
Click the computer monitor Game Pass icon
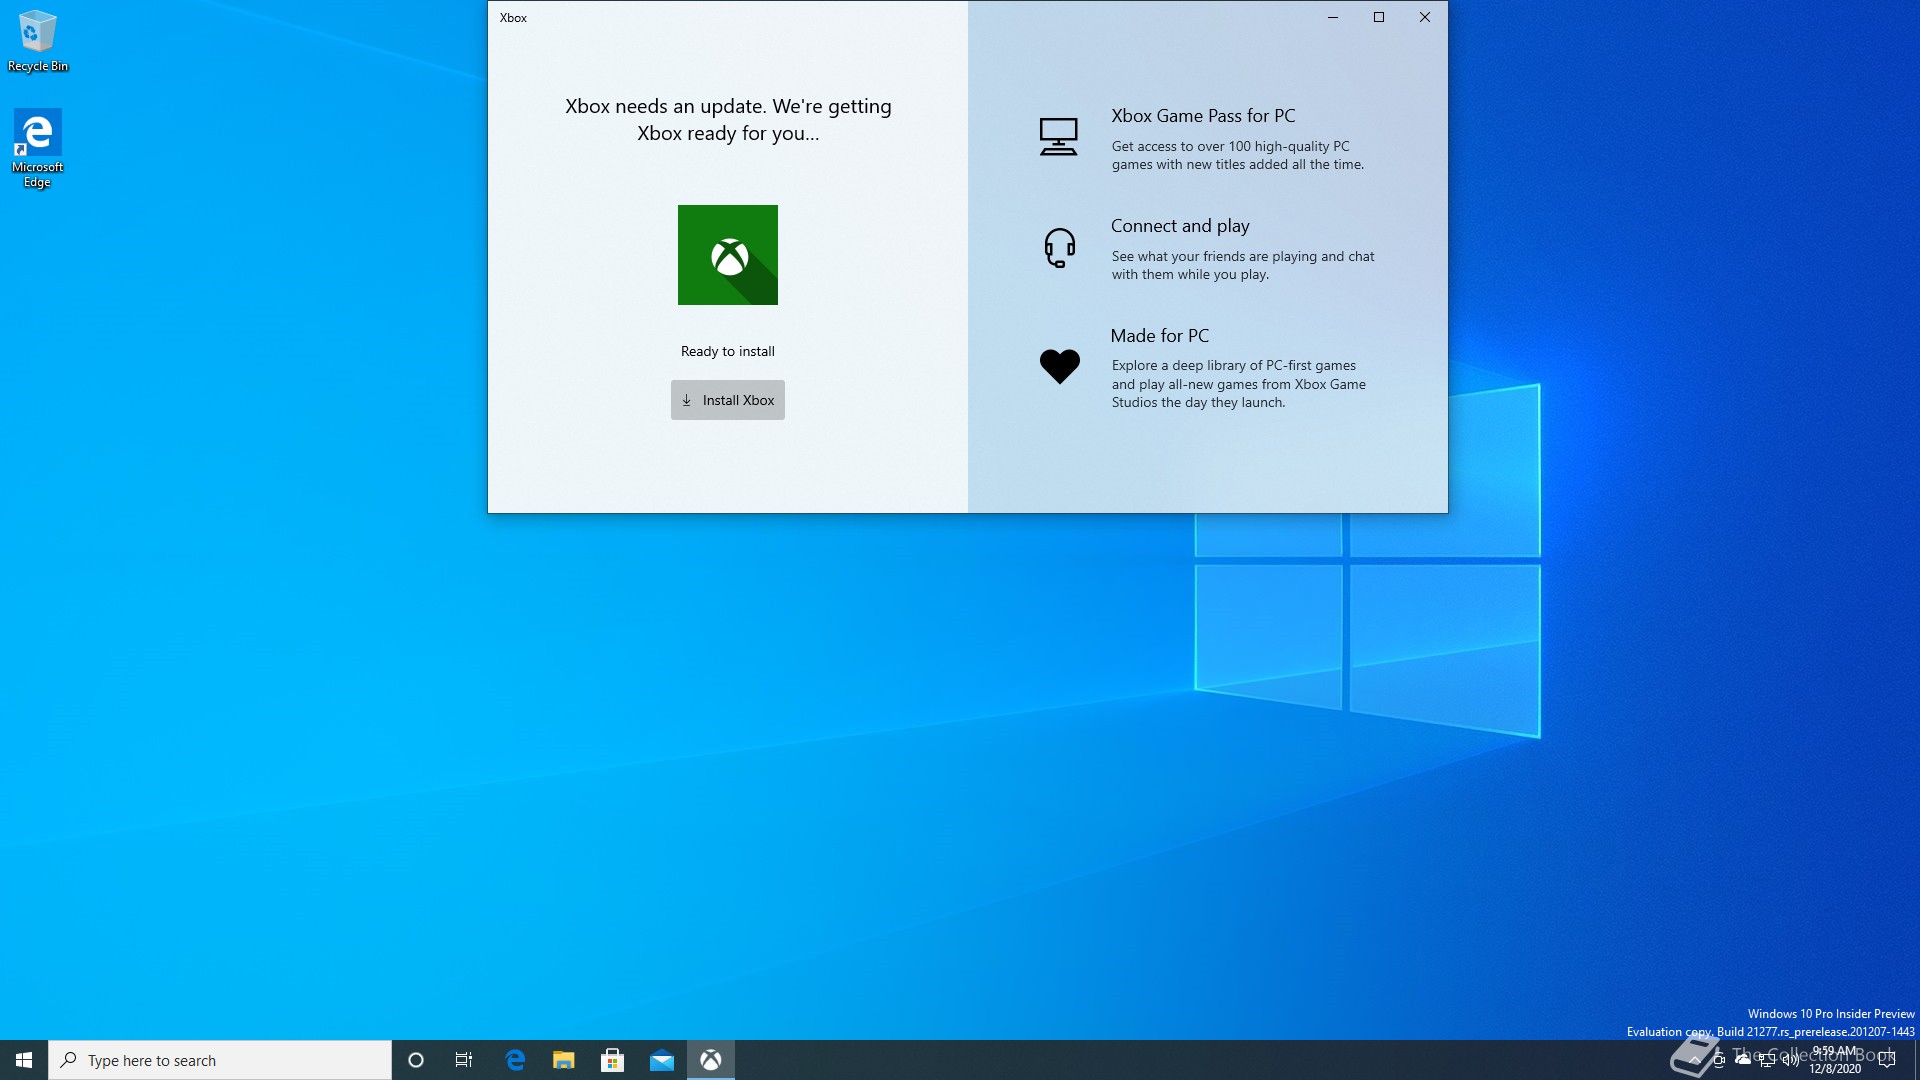(x=1058, y=137)
